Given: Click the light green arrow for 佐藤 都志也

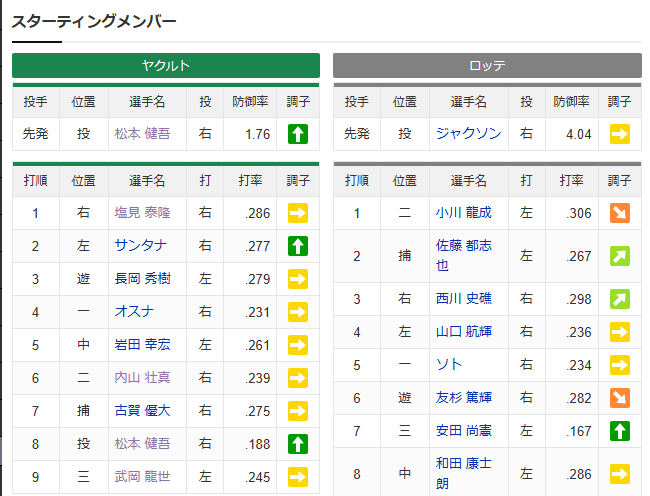Looking at the screenshot, I should pyautogui.click(x=620, y=256).
